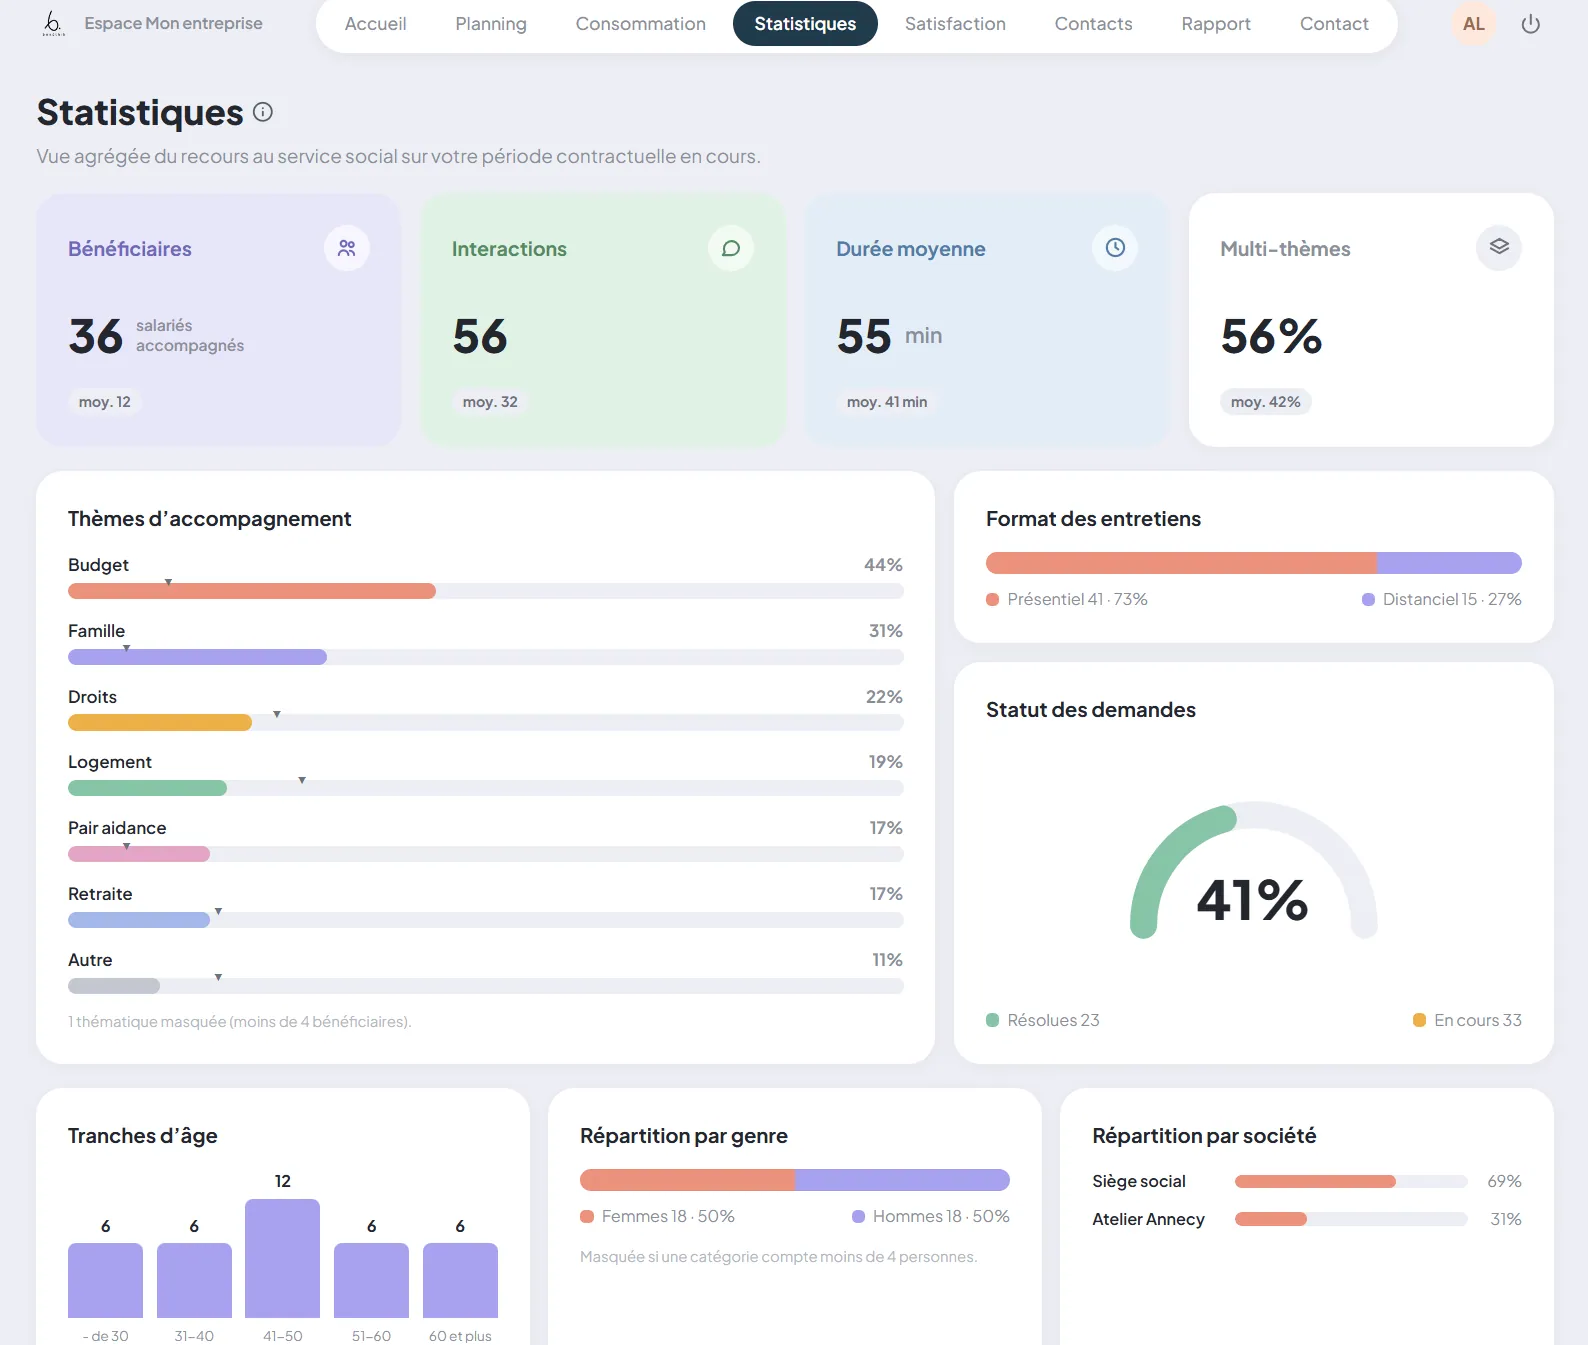The image size is (1588, 1345).
Task: Click the info icon beside Statistiques title
Action: [263, 112]
